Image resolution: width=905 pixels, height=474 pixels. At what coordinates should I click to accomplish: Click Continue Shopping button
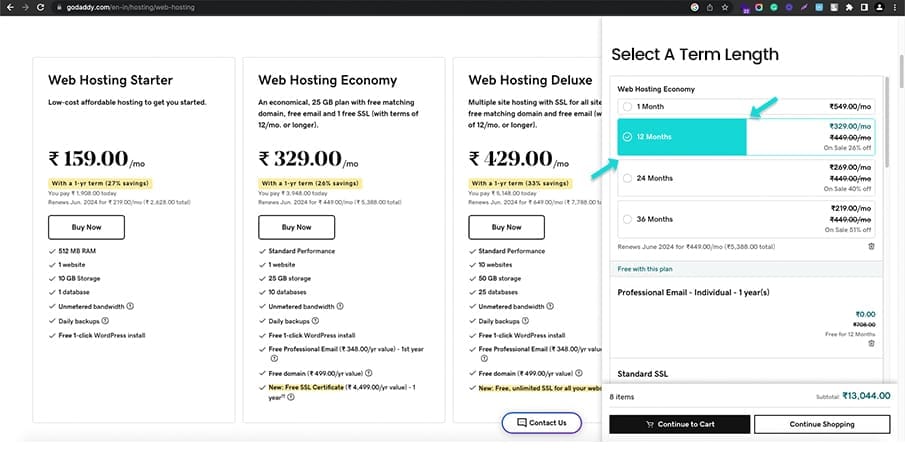pyautogui.click(x=821, y=424)
